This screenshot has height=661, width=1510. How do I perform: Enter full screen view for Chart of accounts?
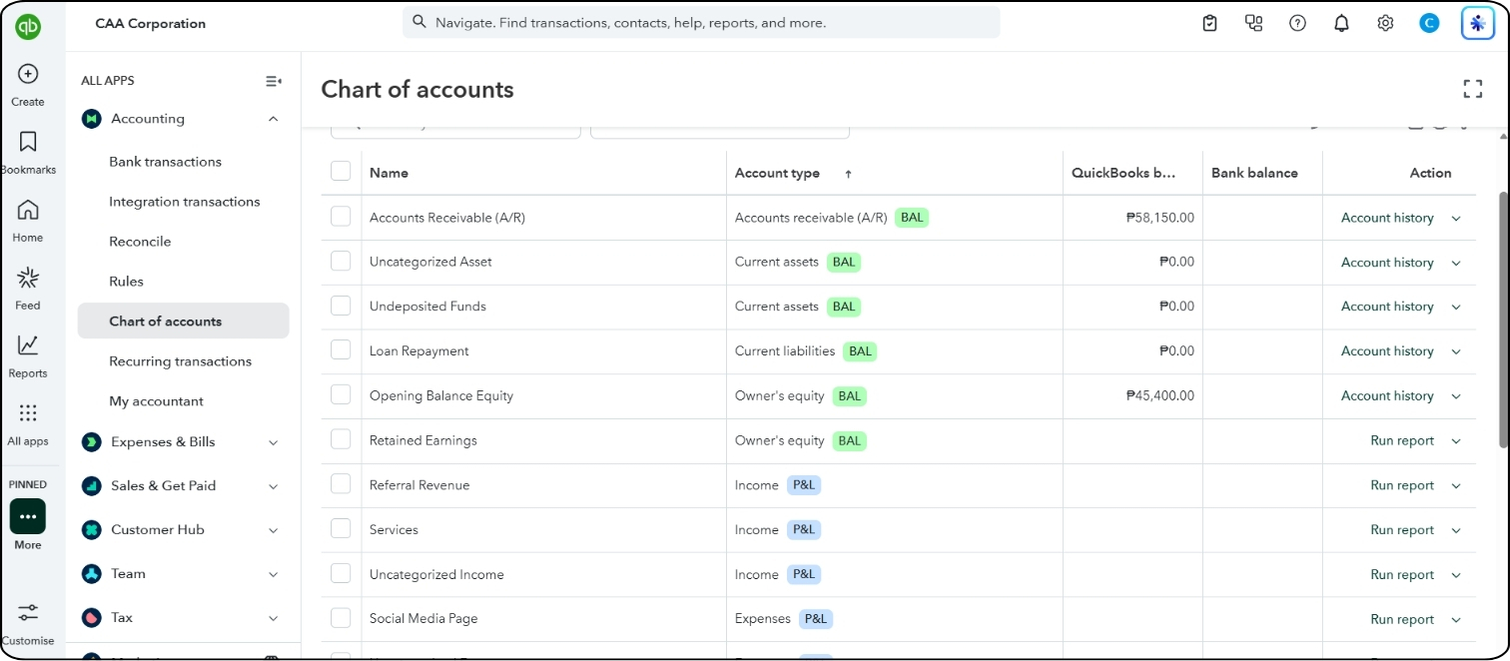[1473, 89]
